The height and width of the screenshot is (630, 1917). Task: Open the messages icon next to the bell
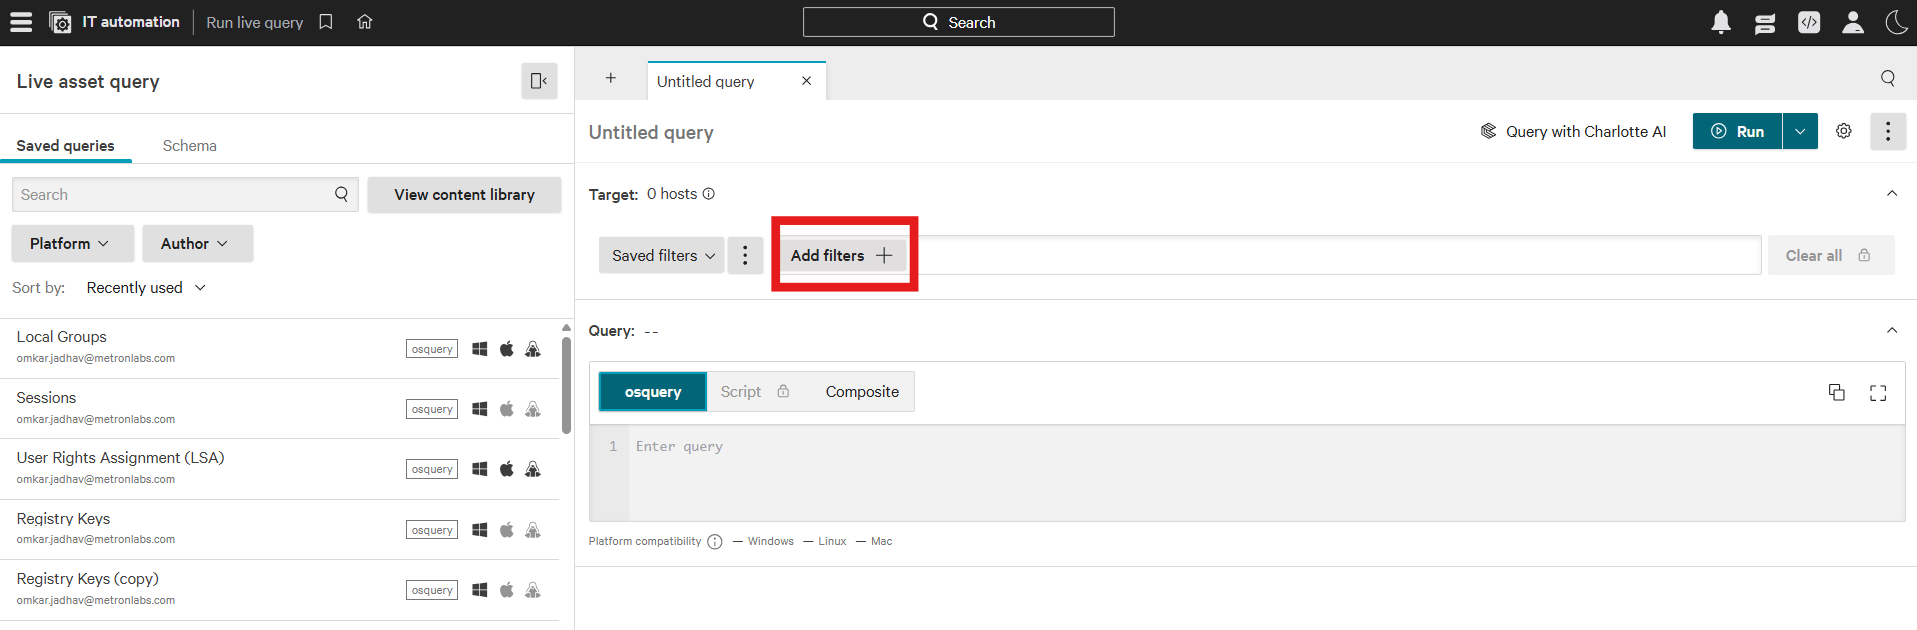point(1765,22)
